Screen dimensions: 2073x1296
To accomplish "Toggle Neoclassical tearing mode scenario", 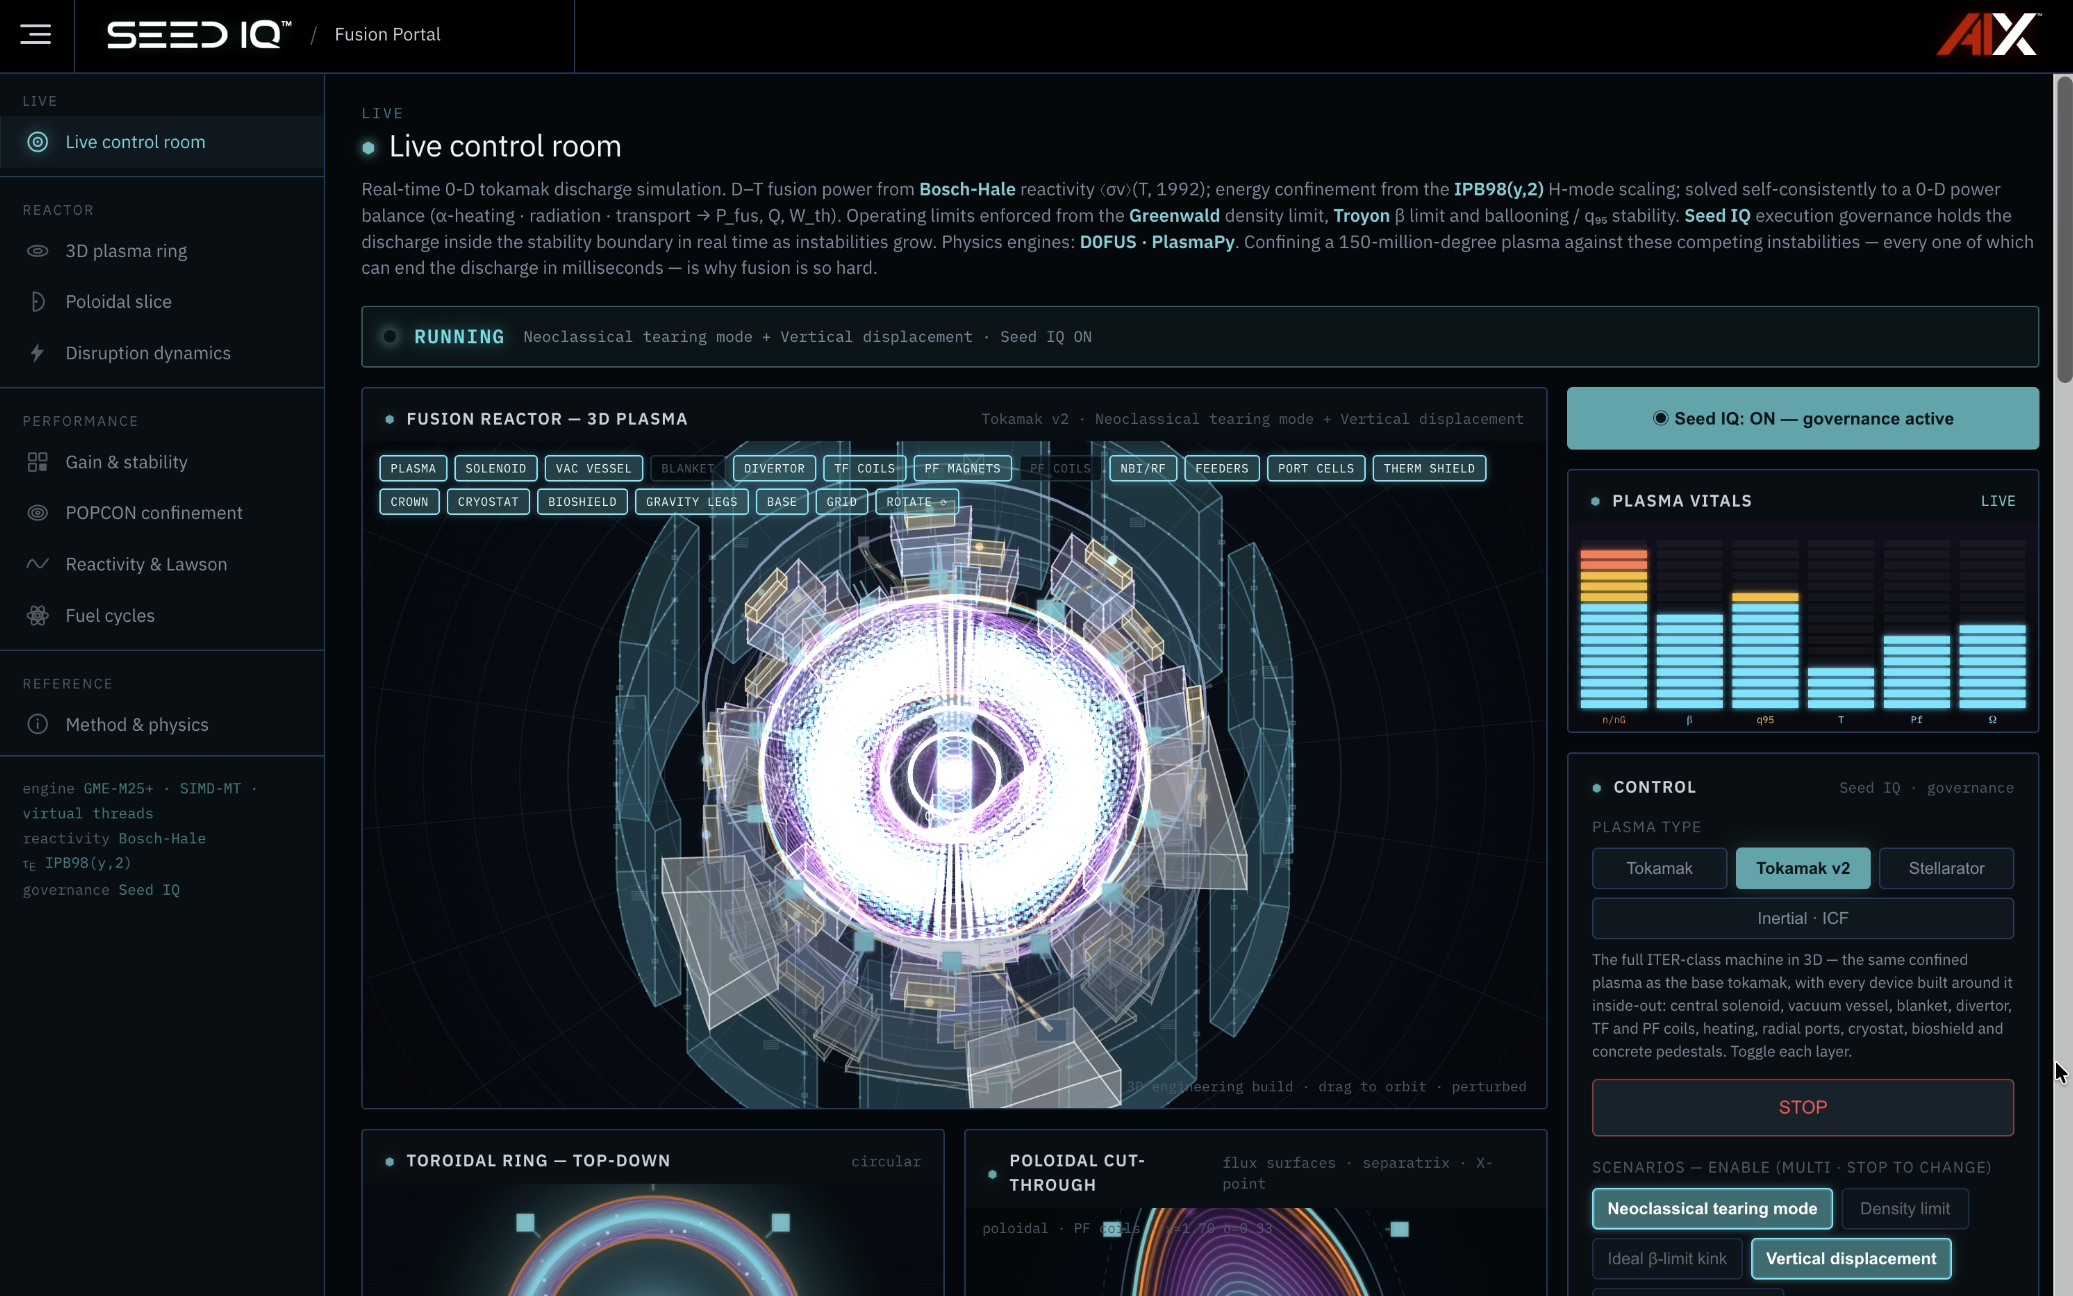I will pos(1712,1208).
